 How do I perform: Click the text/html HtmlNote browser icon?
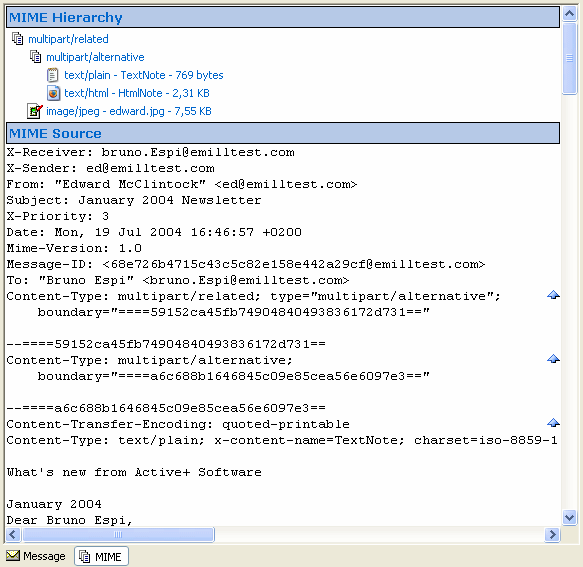[x=53, y=93]
